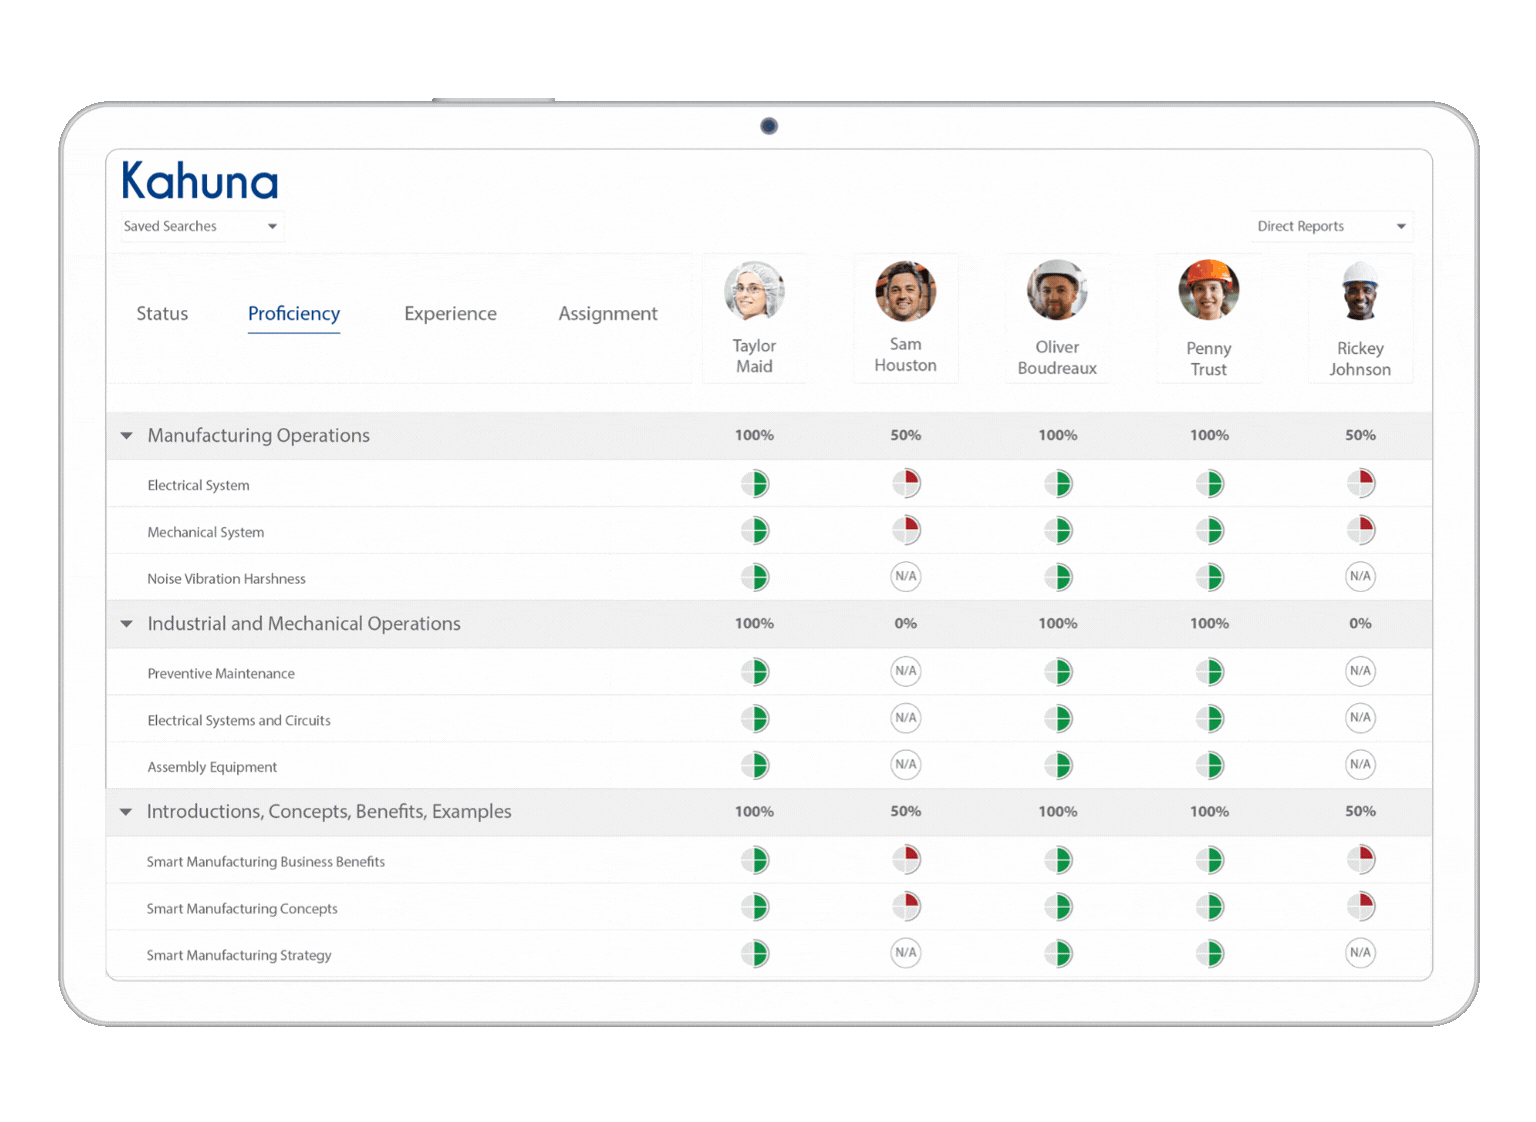The height and width of the screenshot is (1122, 1536).
Task: Open the Direct Reports dropdown
Action: [1331, 226]
